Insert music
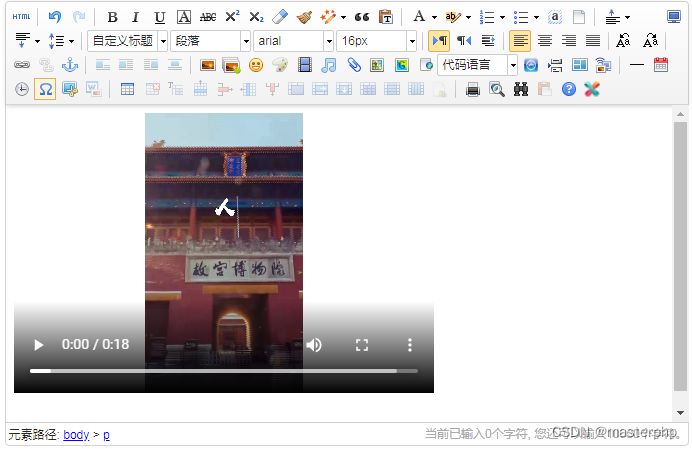The image size is (692, 449). [328, 65]
